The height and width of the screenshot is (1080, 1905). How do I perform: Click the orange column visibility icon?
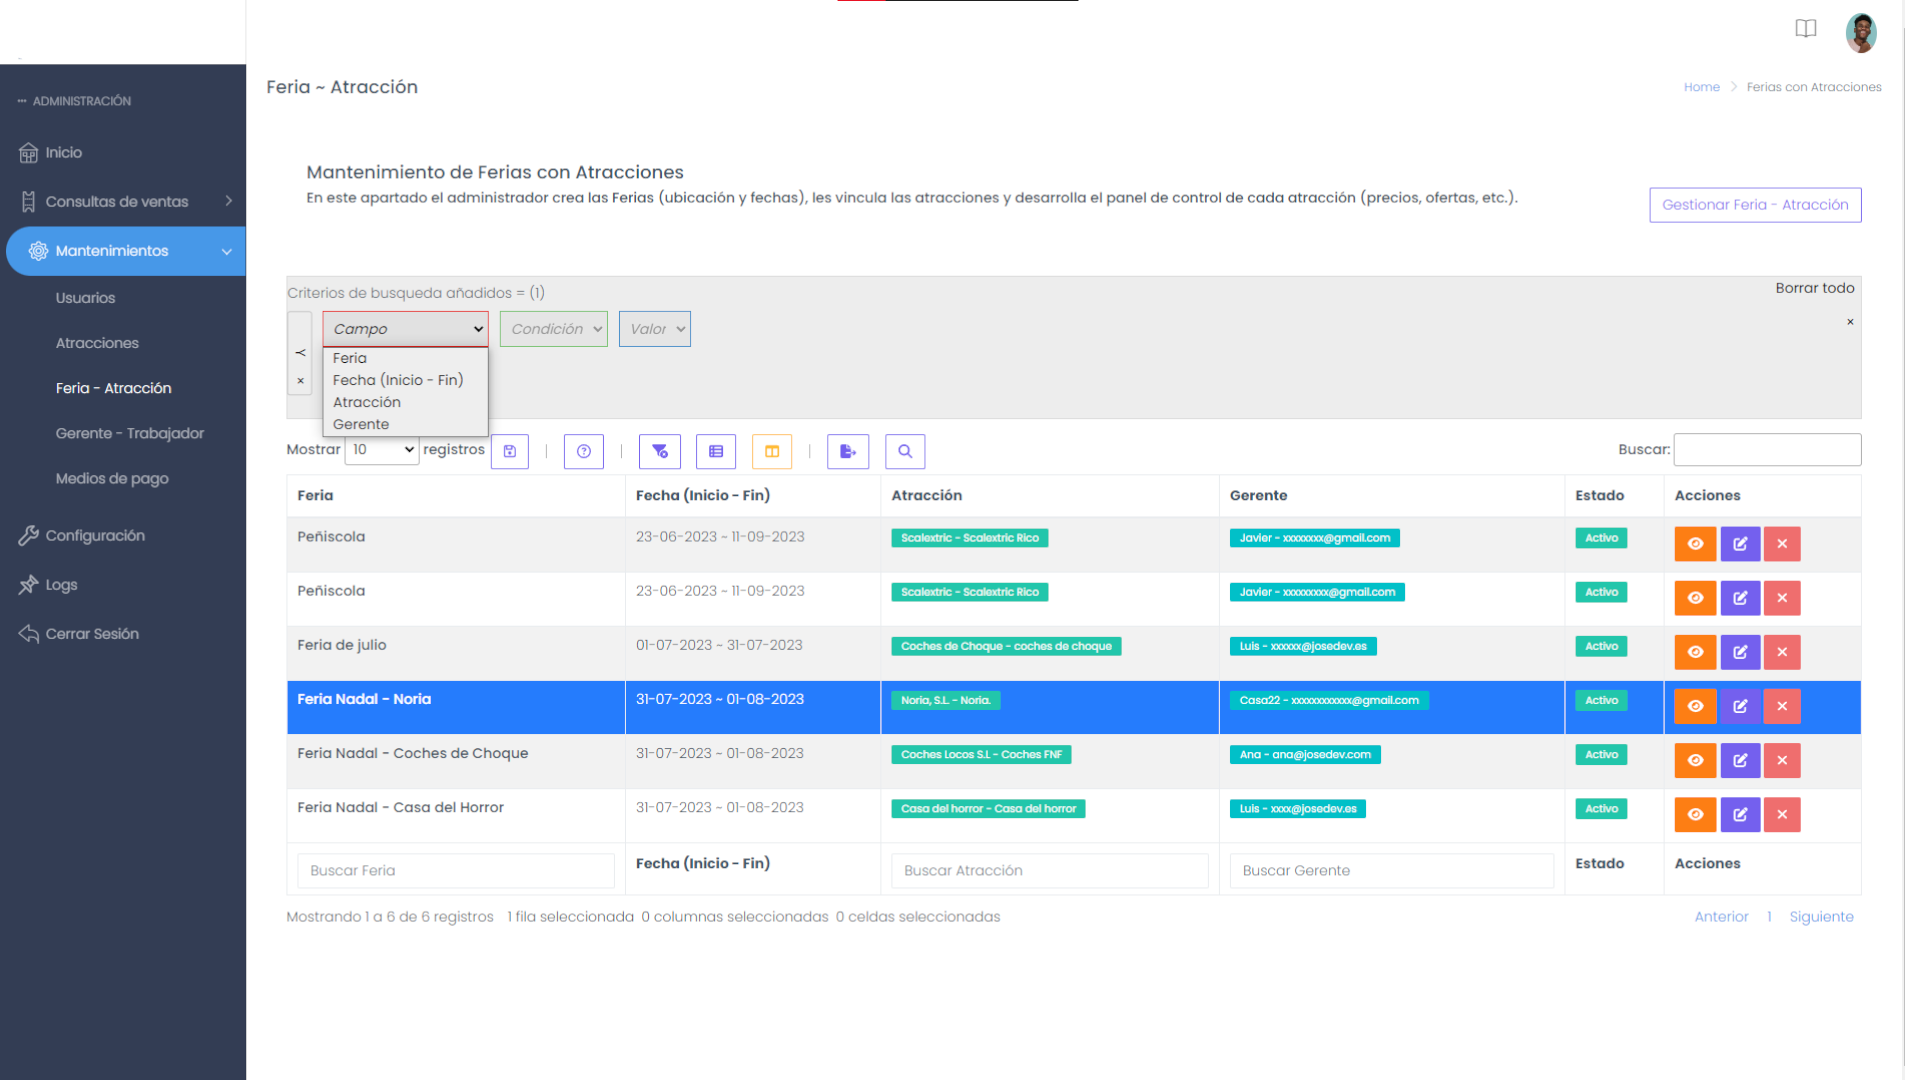(772, 451)
